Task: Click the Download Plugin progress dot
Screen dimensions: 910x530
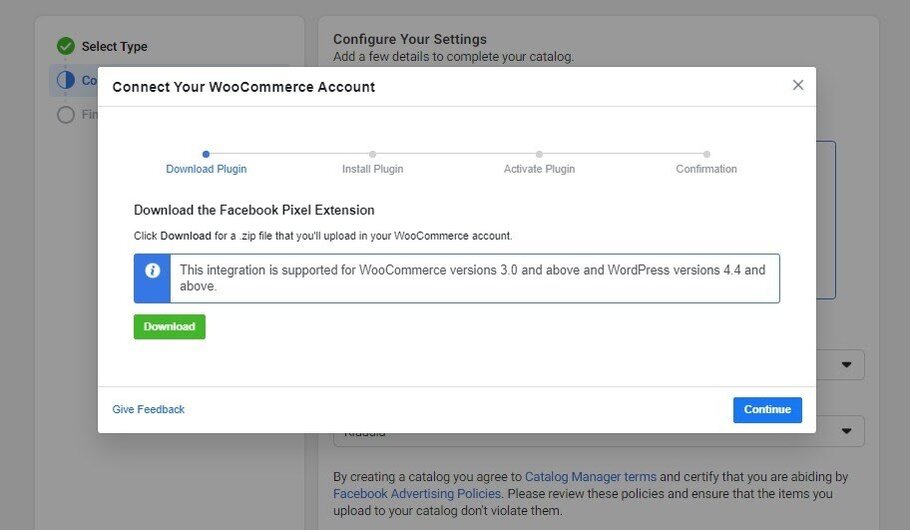Action: pos(206,154)
